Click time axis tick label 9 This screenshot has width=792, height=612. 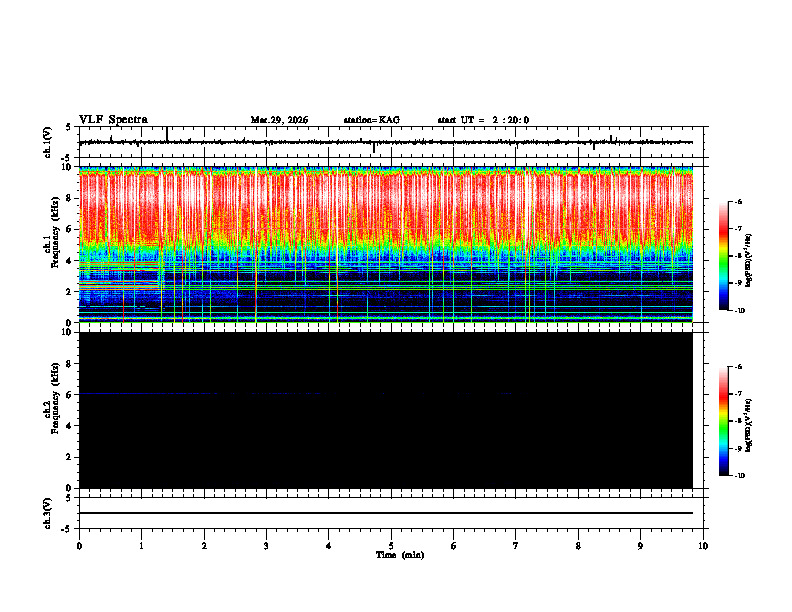(640, 546)
